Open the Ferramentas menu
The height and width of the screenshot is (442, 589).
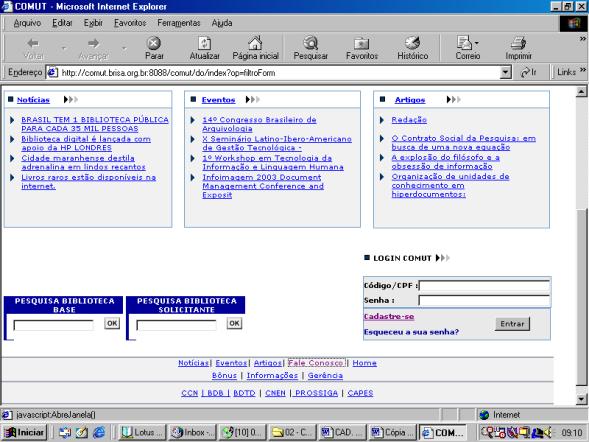[179, 23]
